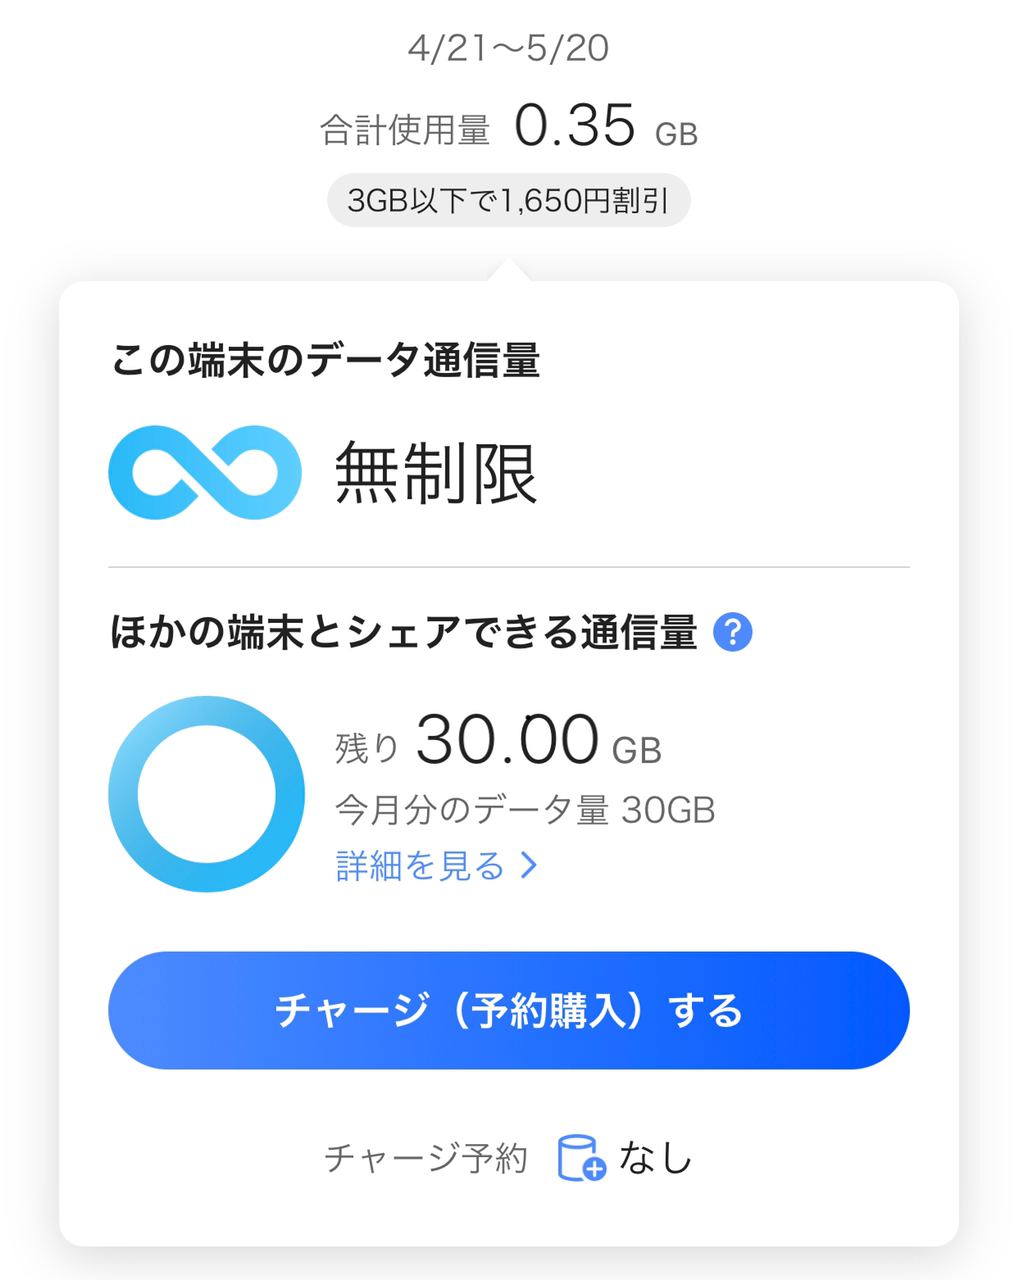1018x1280 pixels.
Task: Expand details via the chevron after 詳細を見る
Action: click(529, 866)
